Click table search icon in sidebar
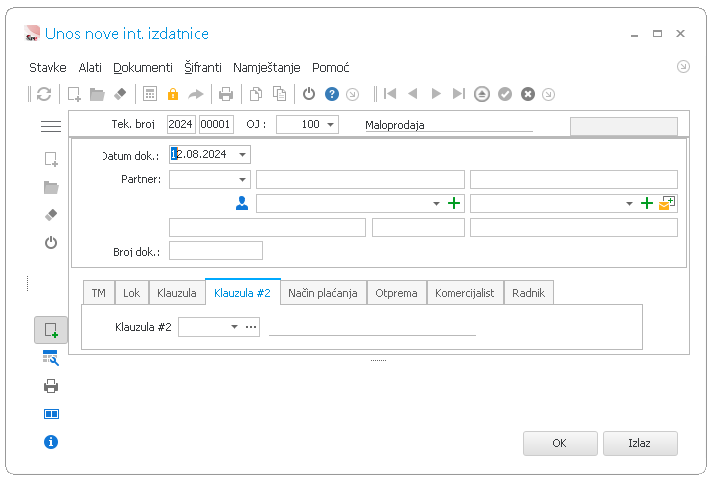Screen dimensions: 715x482 (x=51, y=358)
